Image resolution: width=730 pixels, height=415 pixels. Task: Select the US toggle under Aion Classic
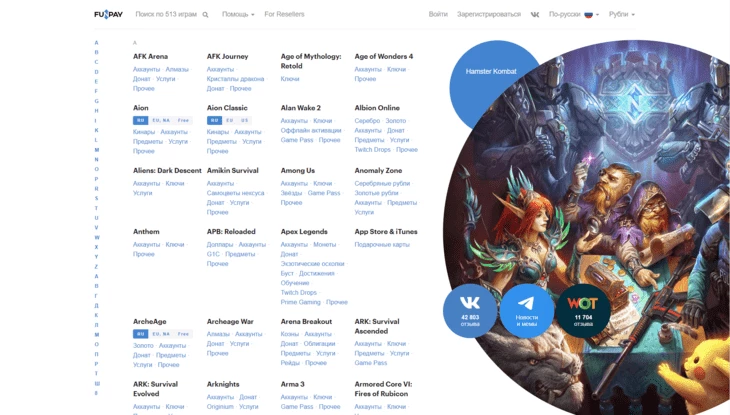point(244,120)
